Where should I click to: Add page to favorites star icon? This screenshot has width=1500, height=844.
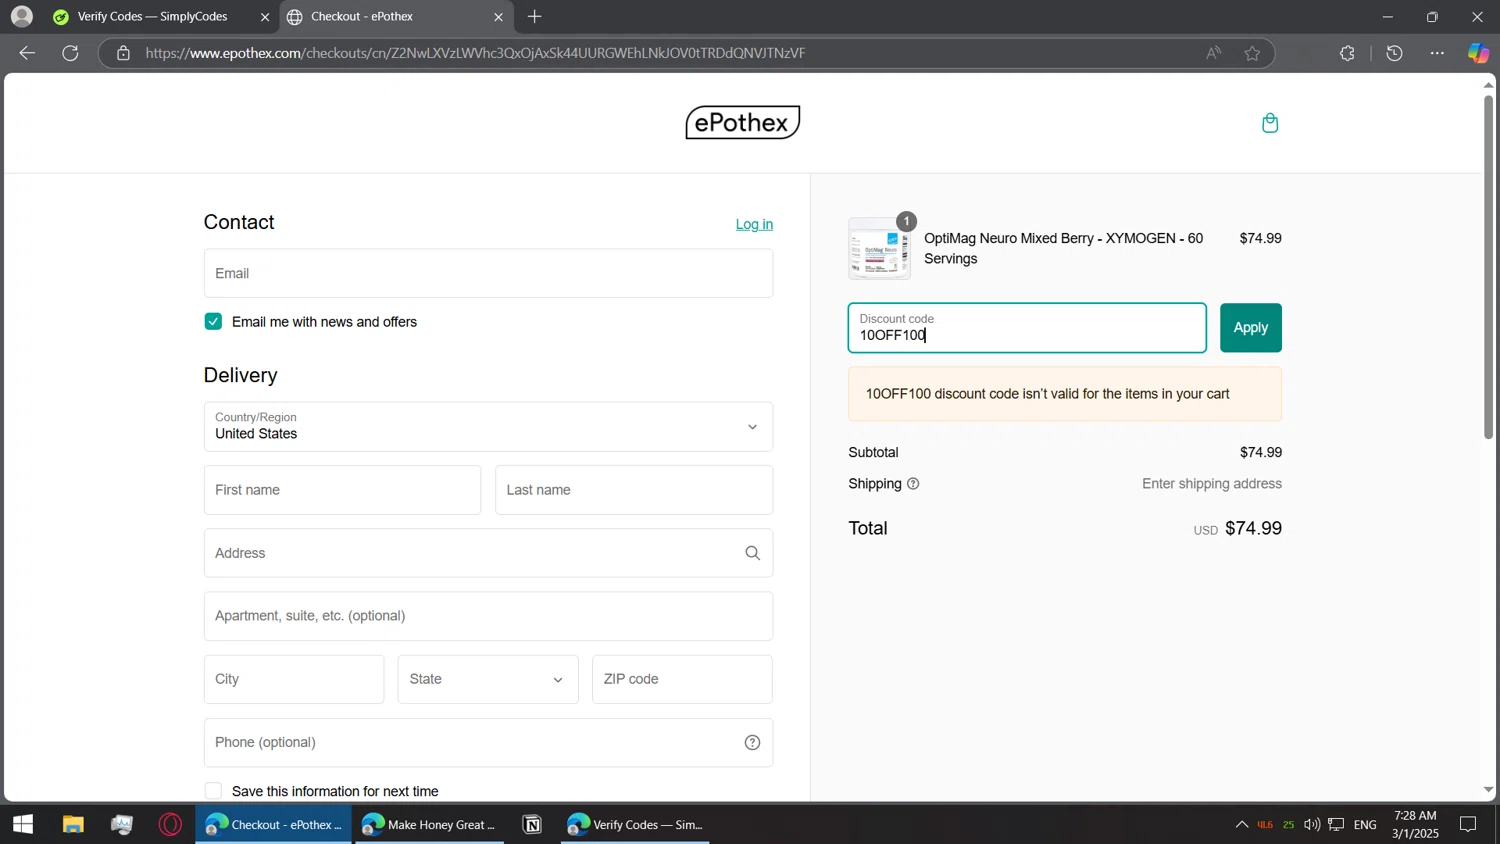pos(1252,53)
